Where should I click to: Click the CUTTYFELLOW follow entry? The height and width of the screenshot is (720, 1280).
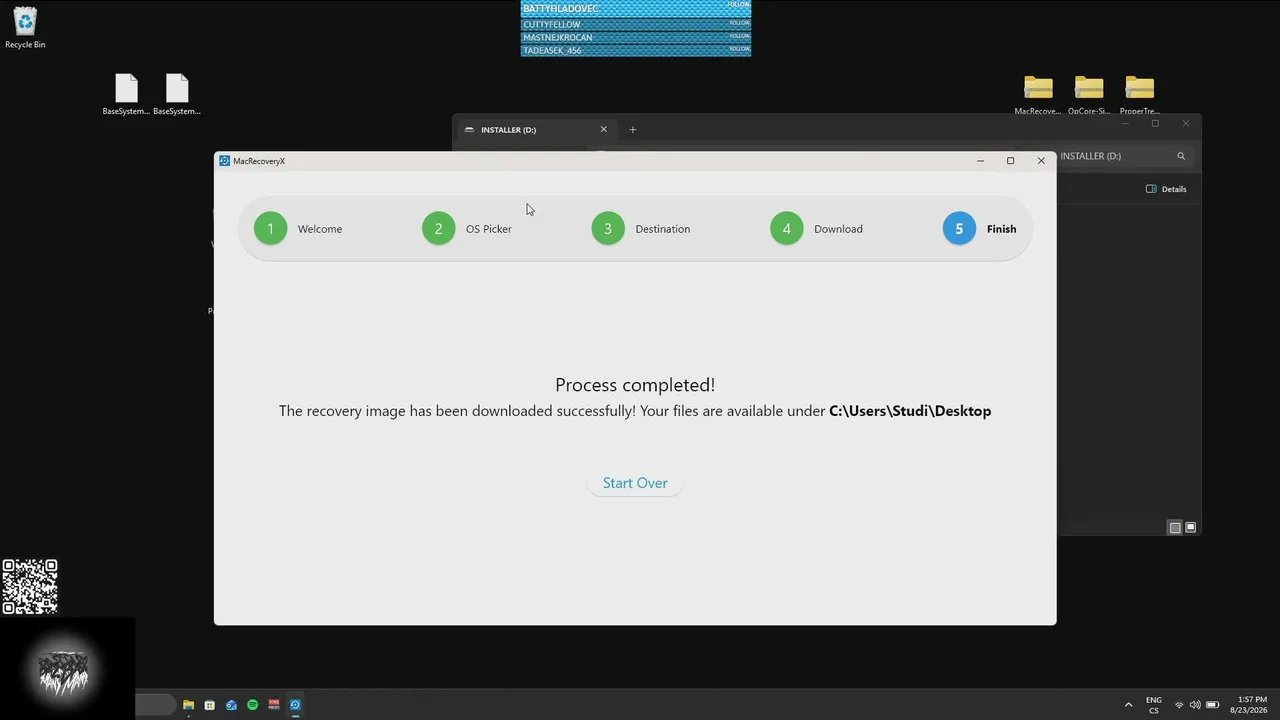636,24
